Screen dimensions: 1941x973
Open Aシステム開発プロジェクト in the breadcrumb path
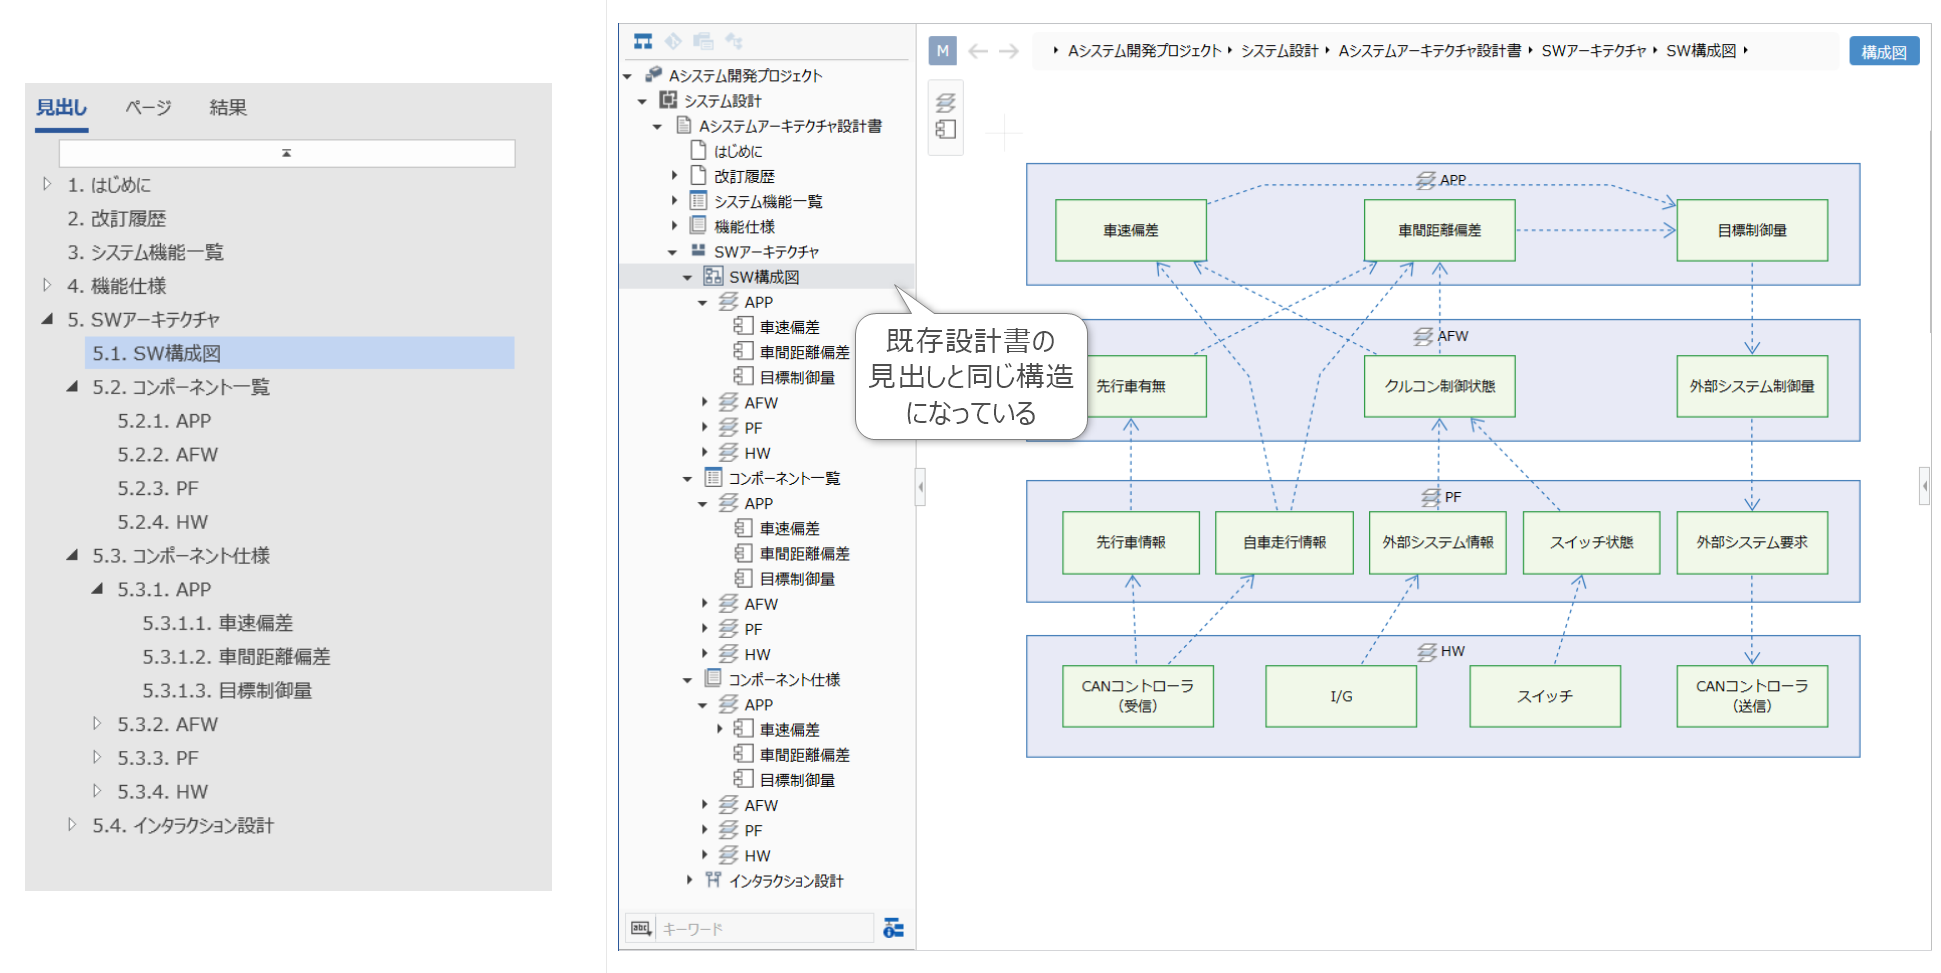[1144, 51]
